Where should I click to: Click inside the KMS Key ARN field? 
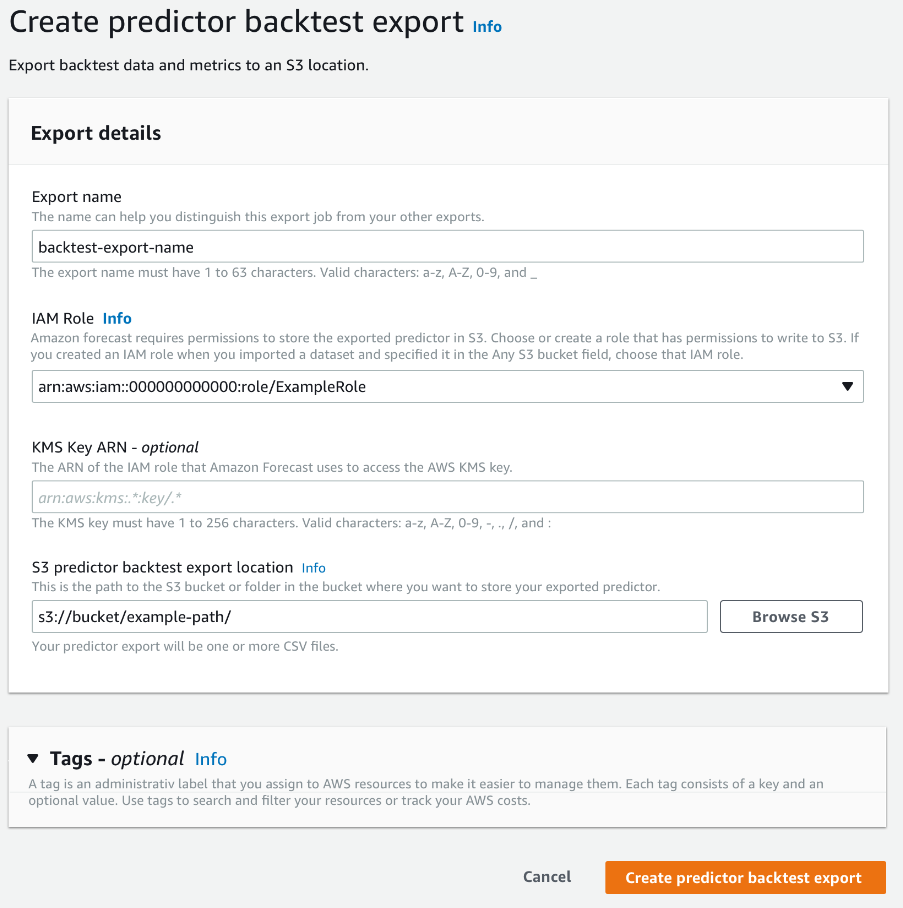pos(448,496)
